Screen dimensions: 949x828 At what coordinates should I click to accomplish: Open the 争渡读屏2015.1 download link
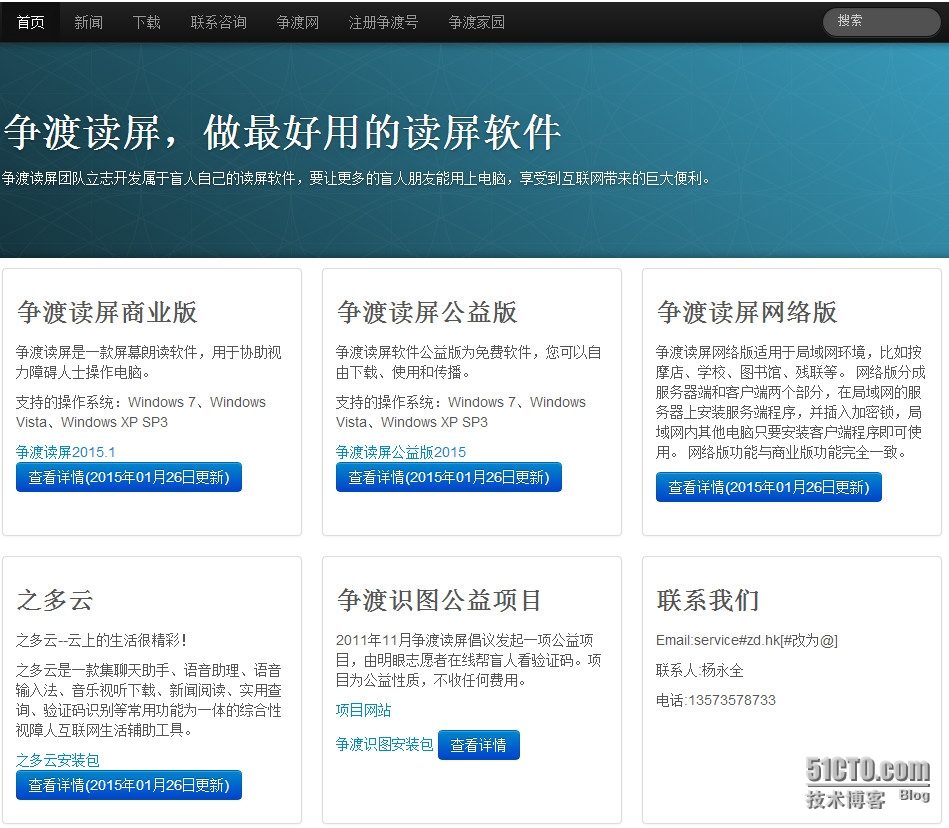click(65, 452)
